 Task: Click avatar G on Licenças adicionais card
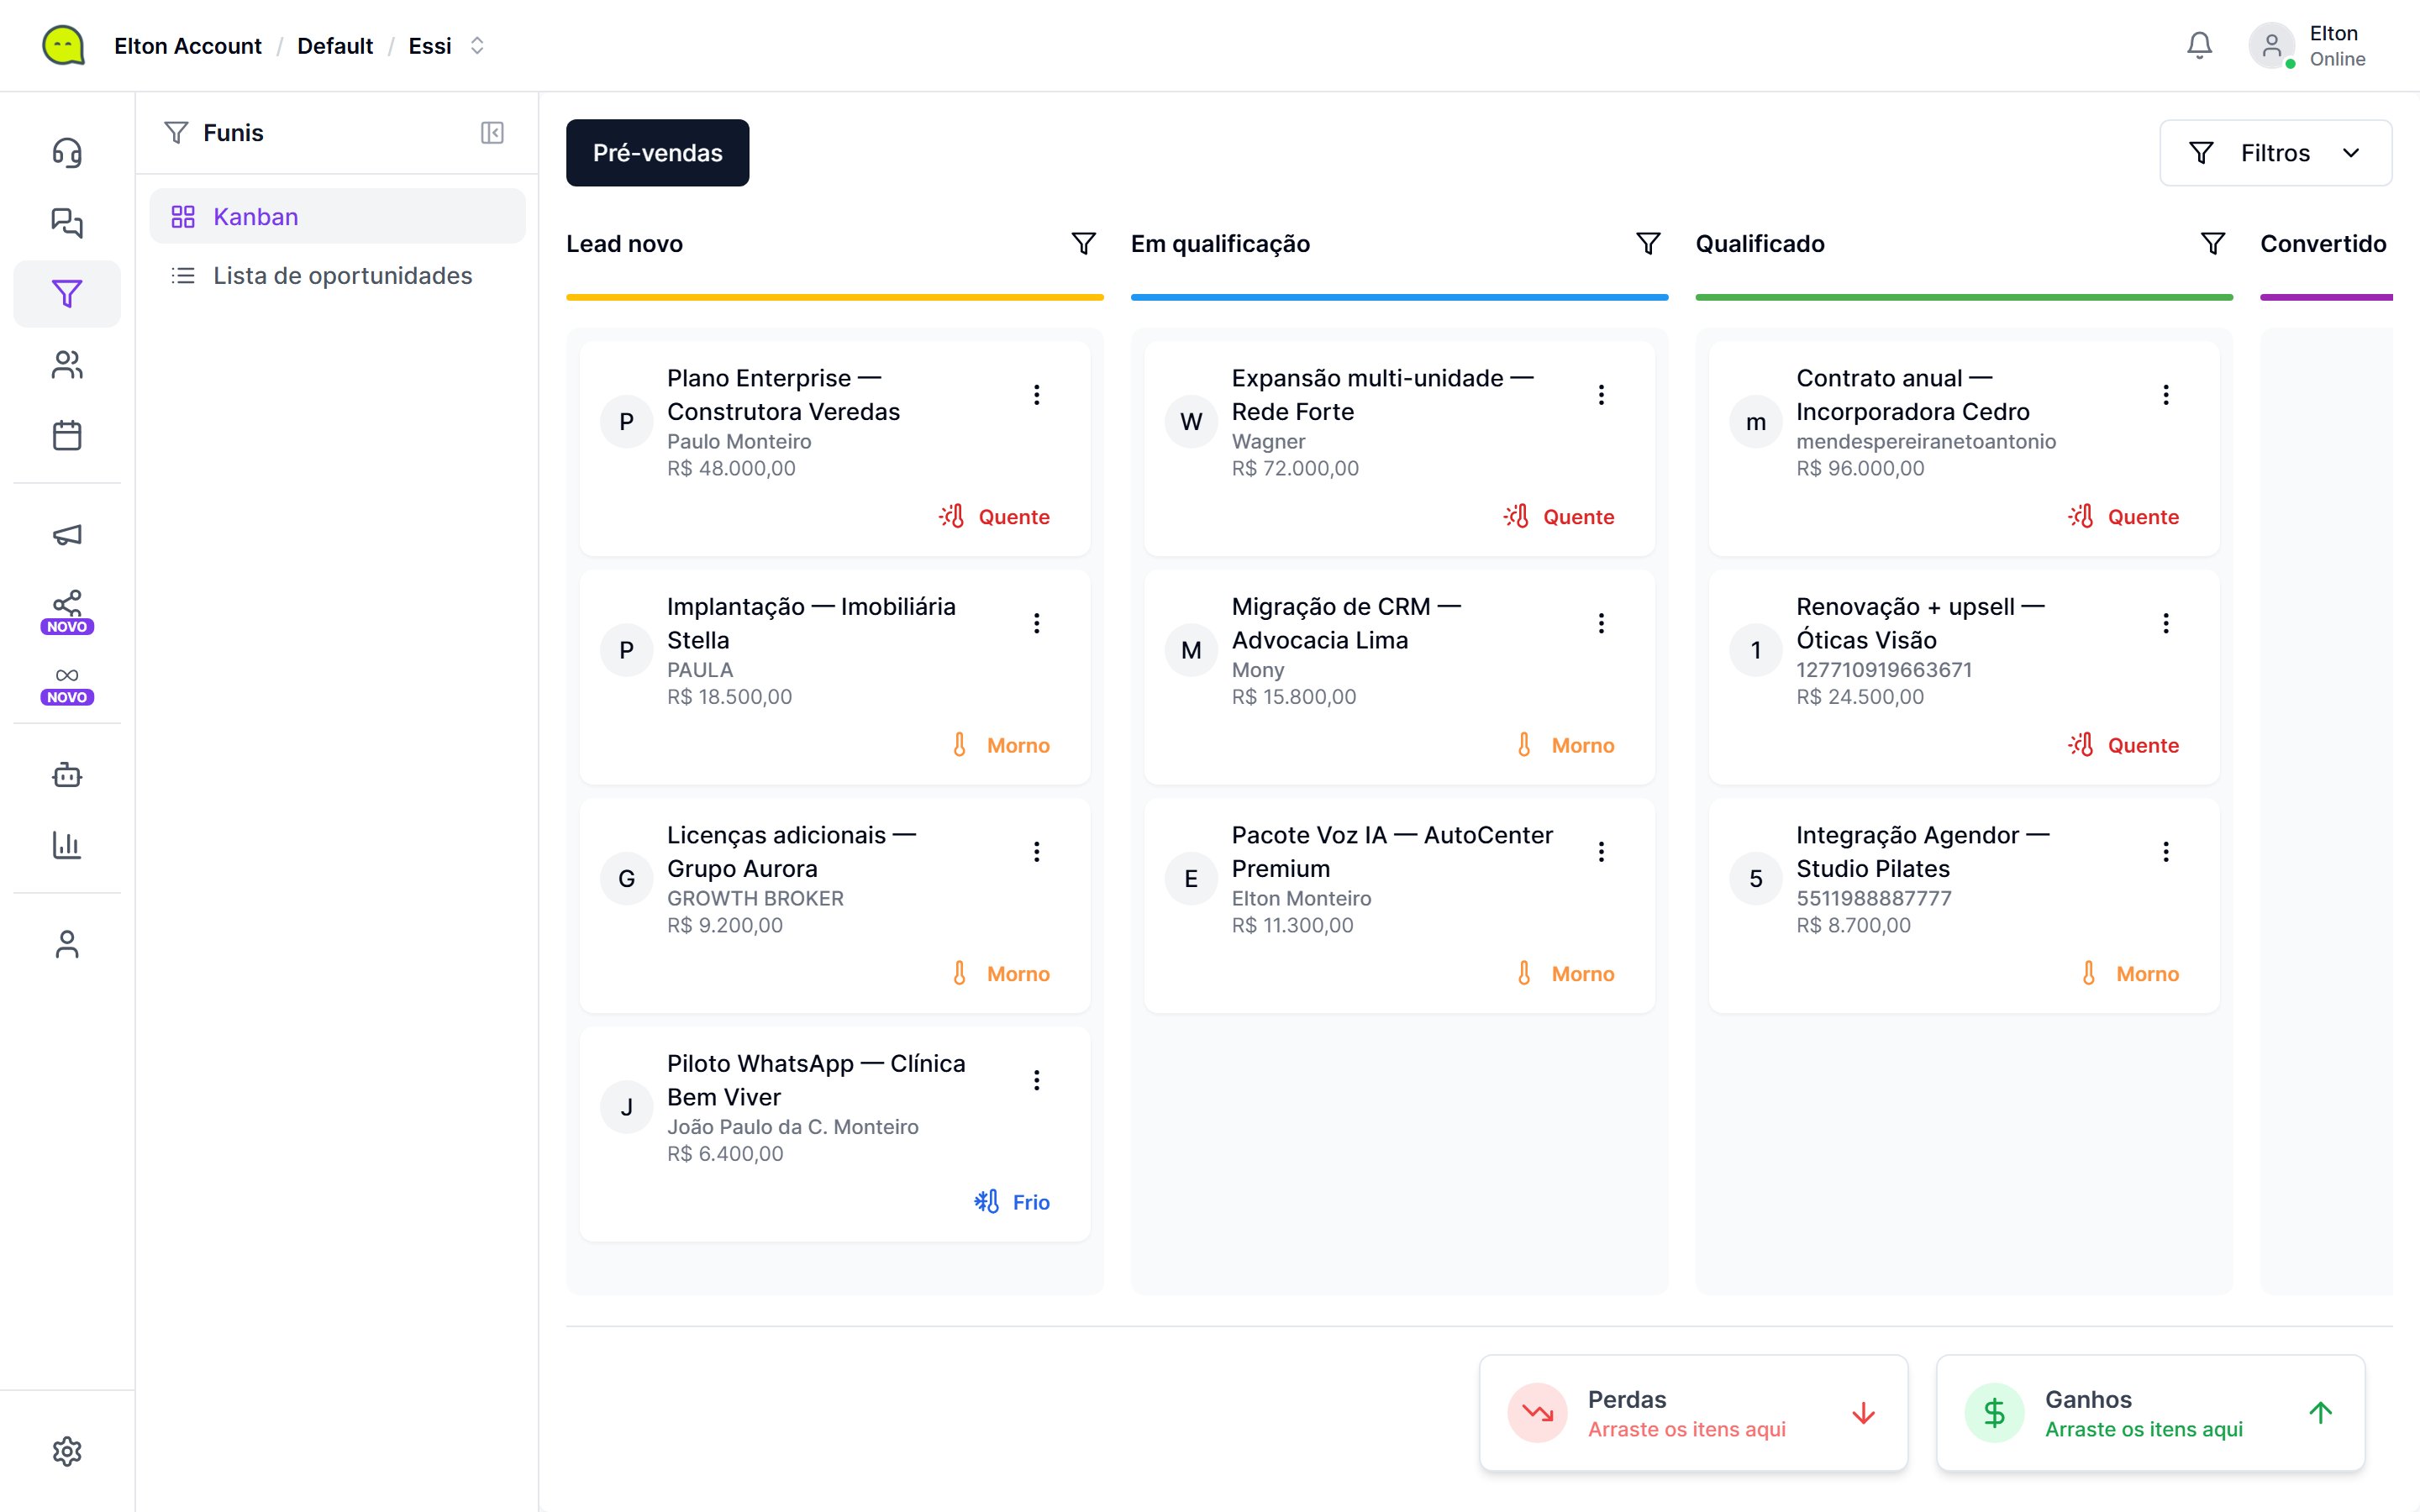click(x=626, y=879)
